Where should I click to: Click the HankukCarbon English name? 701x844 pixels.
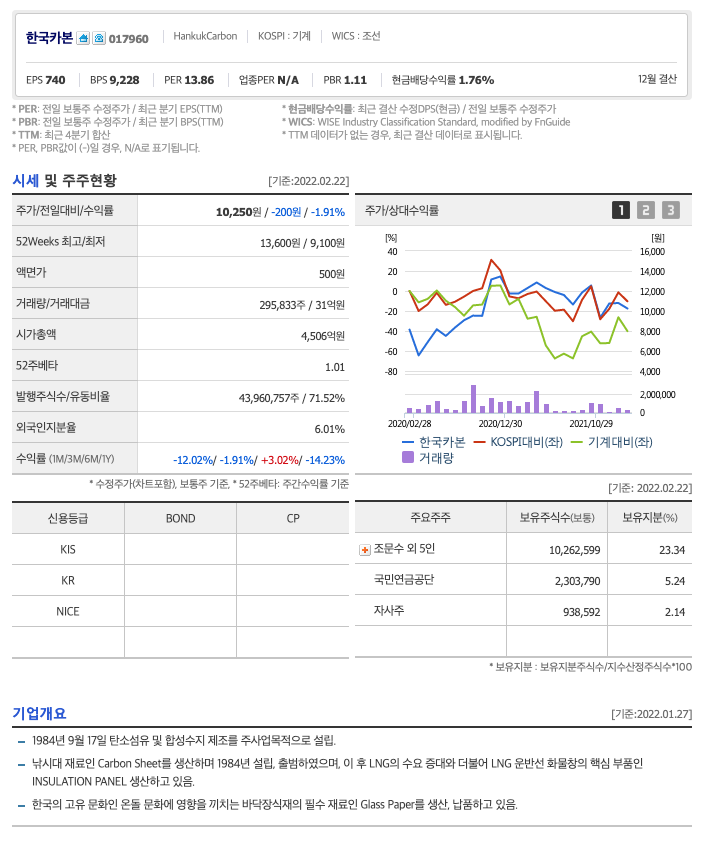pyautogui.click(x=205, y=36)
